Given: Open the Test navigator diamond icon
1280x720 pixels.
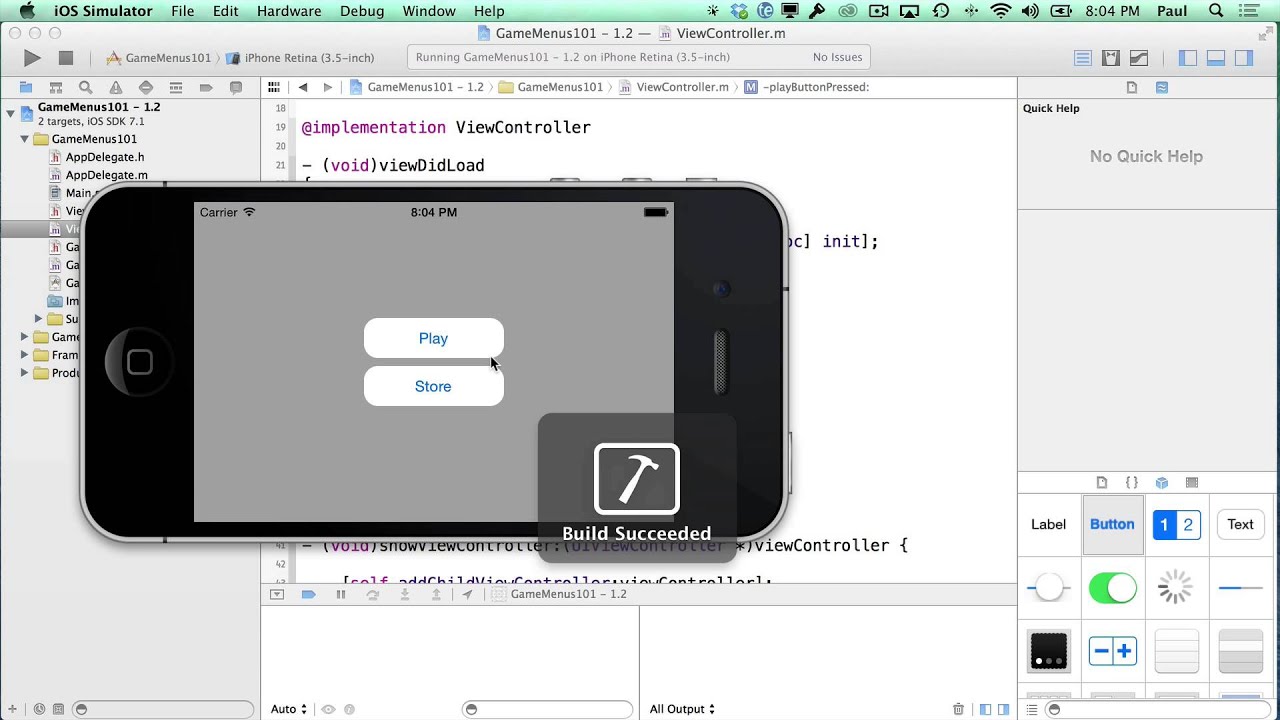Looking at the screenshot, I should click(146, 87).
